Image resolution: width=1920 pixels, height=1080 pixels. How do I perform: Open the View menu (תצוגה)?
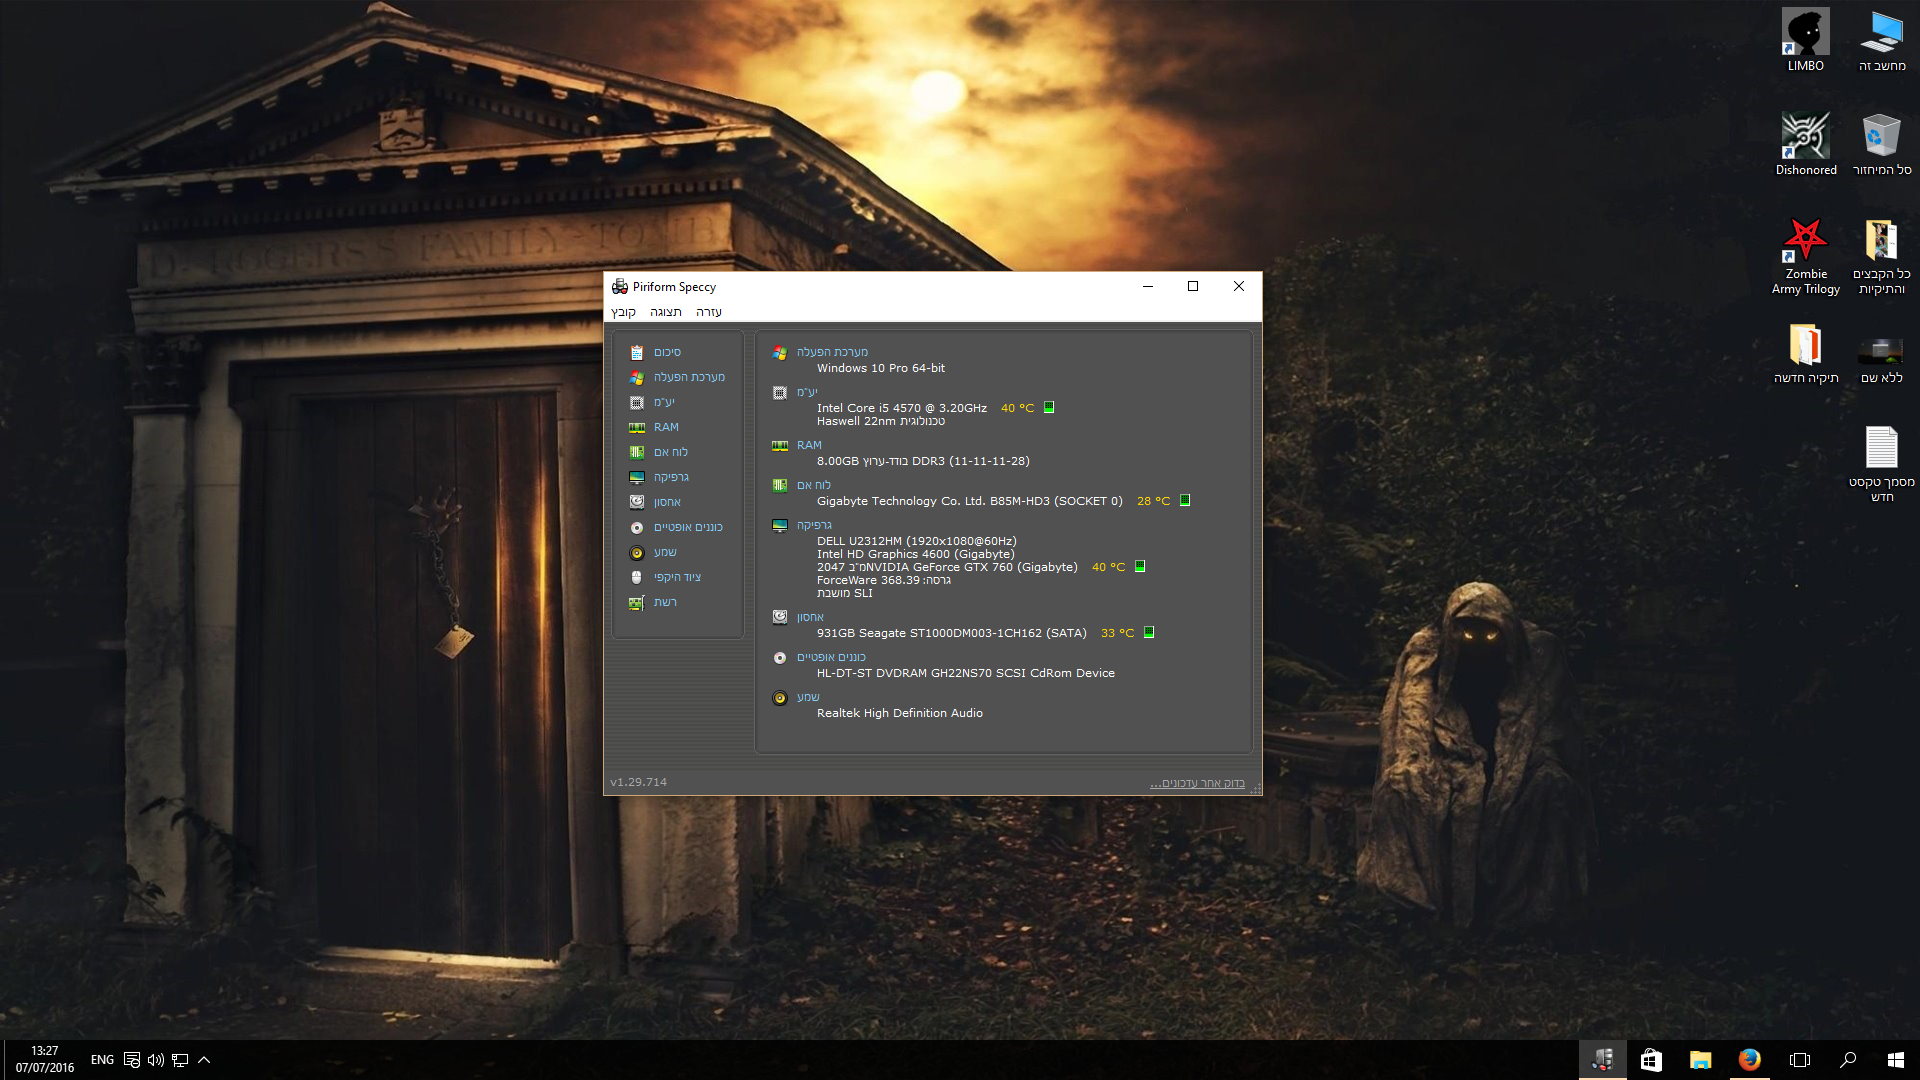pos(666,312)
